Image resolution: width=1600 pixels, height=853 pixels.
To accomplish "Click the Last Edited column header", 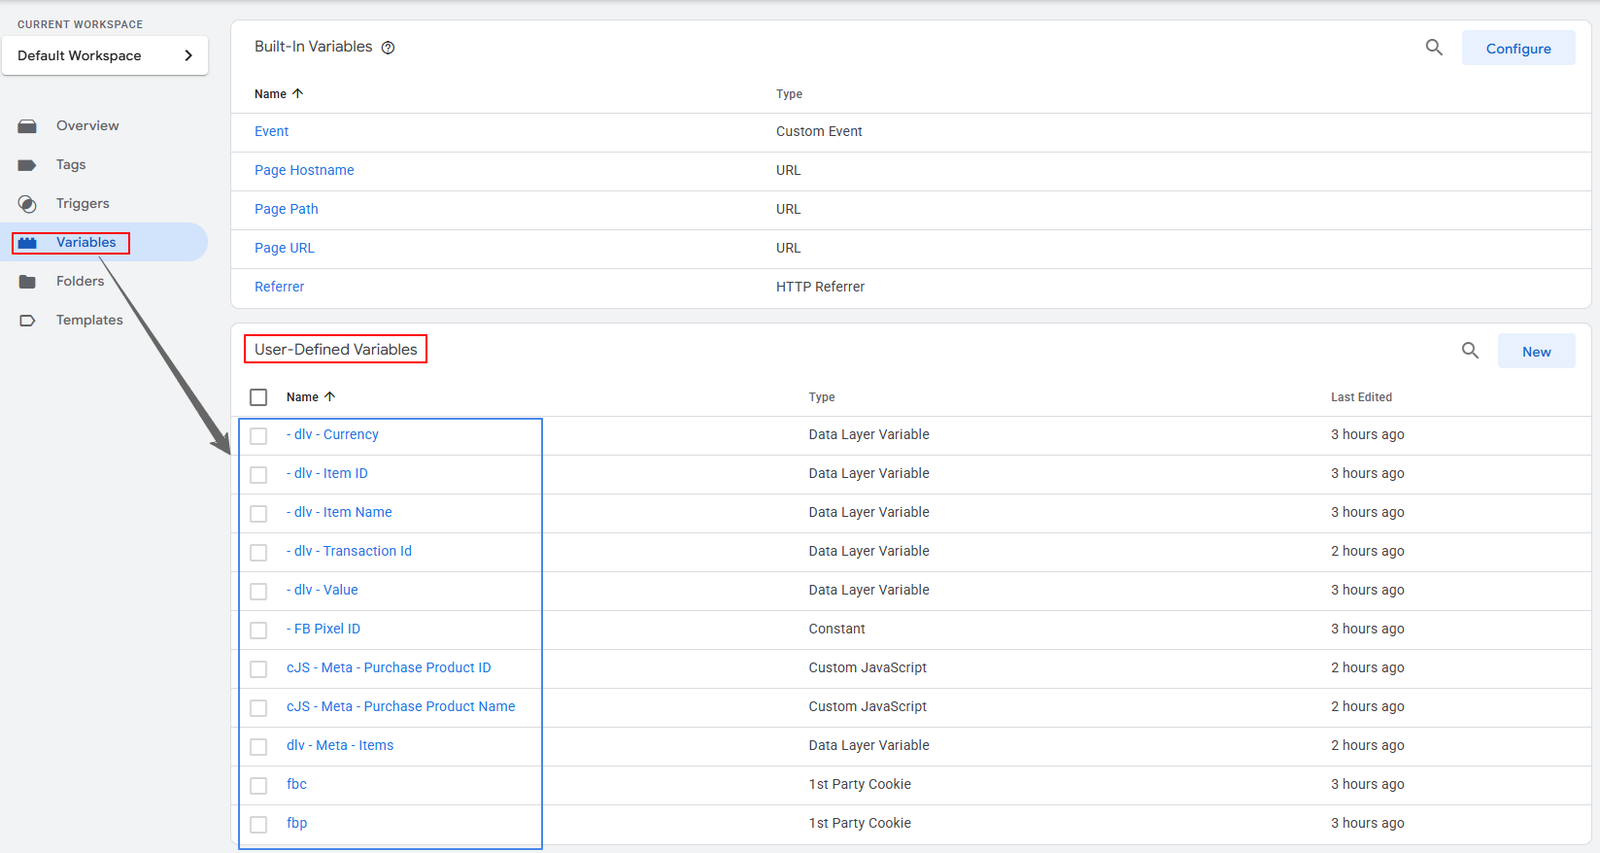I will [x=1361, y=397].
